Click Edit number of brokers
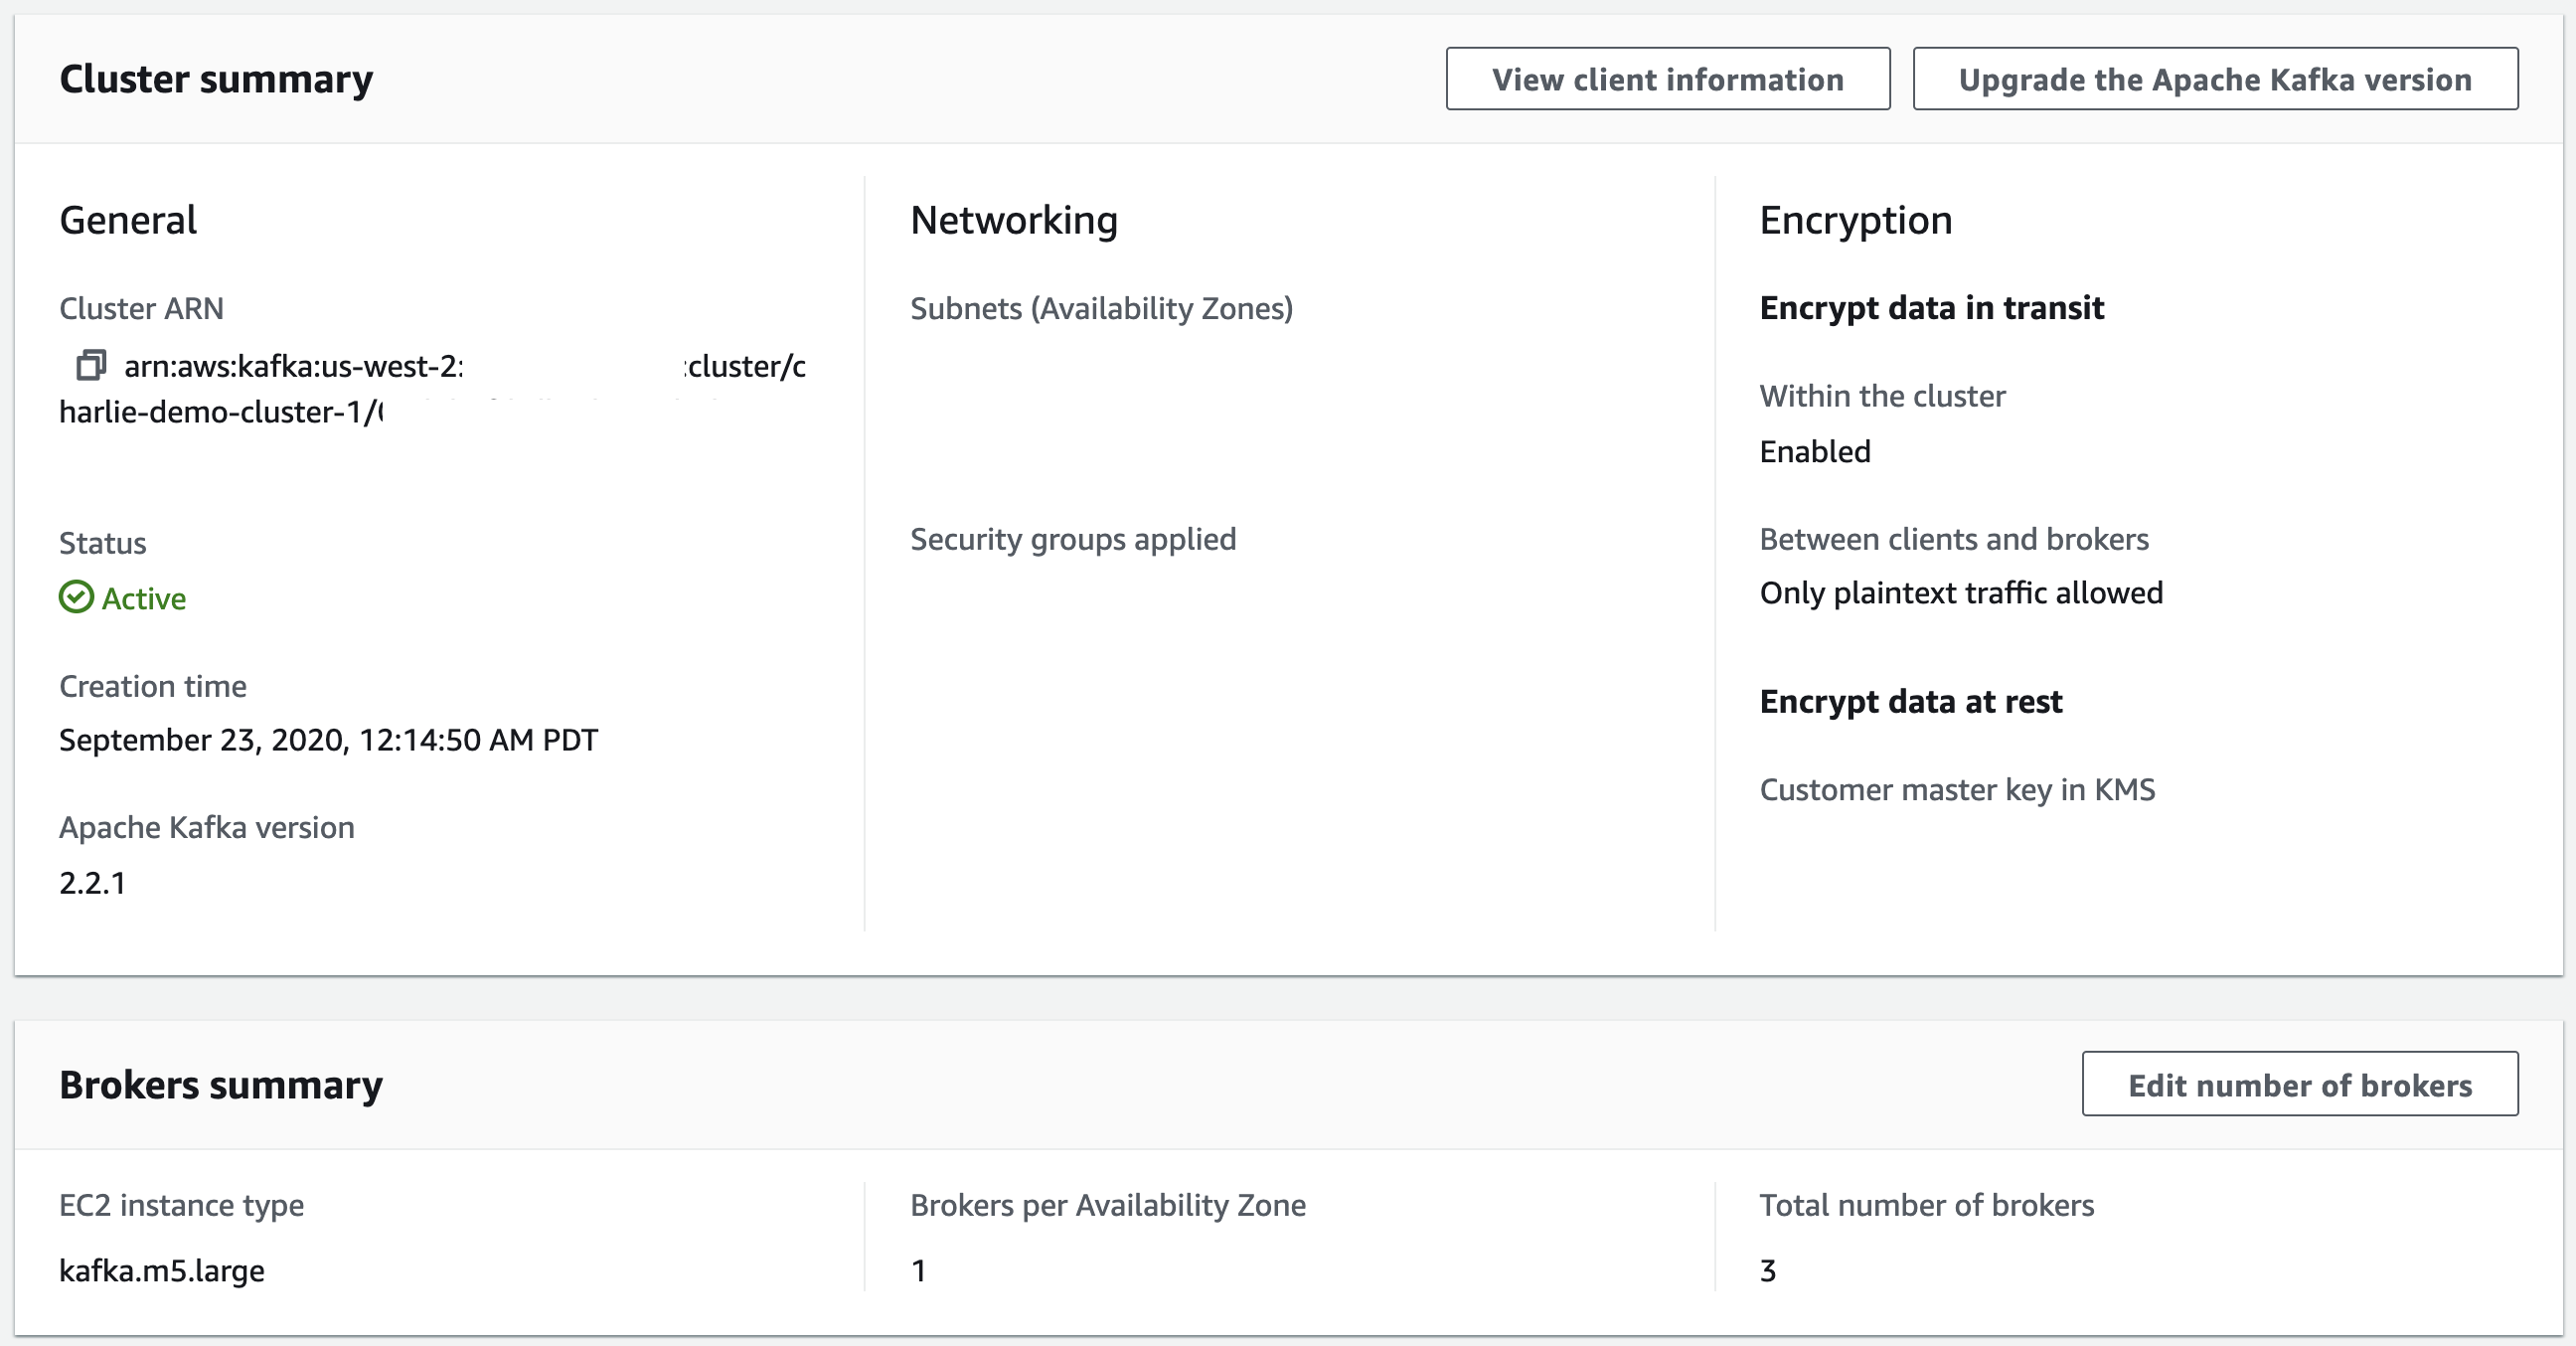2576x1346 pixels. [x=2299, y=1085]
